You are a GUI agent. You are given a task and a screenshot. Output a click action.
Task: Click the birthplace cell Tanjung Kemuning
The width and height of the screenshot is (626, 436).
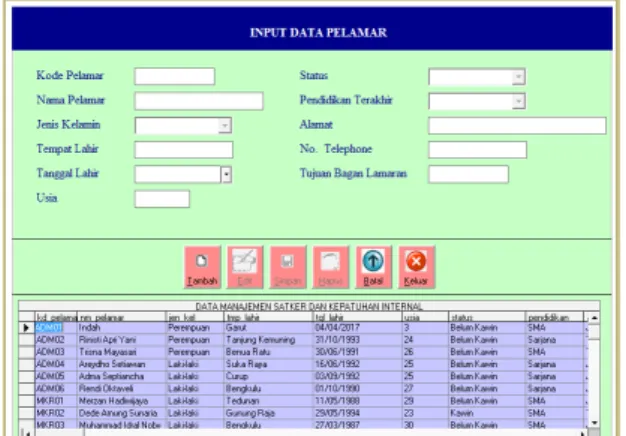[268, 340]
